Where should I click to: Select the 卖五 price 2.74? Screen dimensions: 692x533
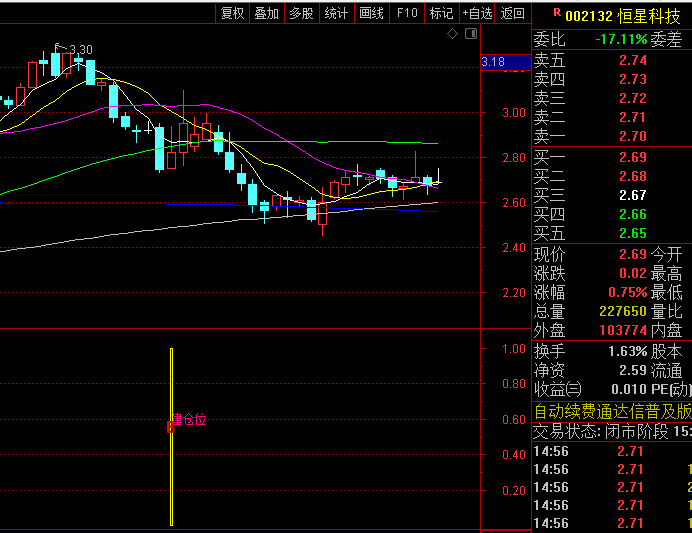[x=632, y=60]
